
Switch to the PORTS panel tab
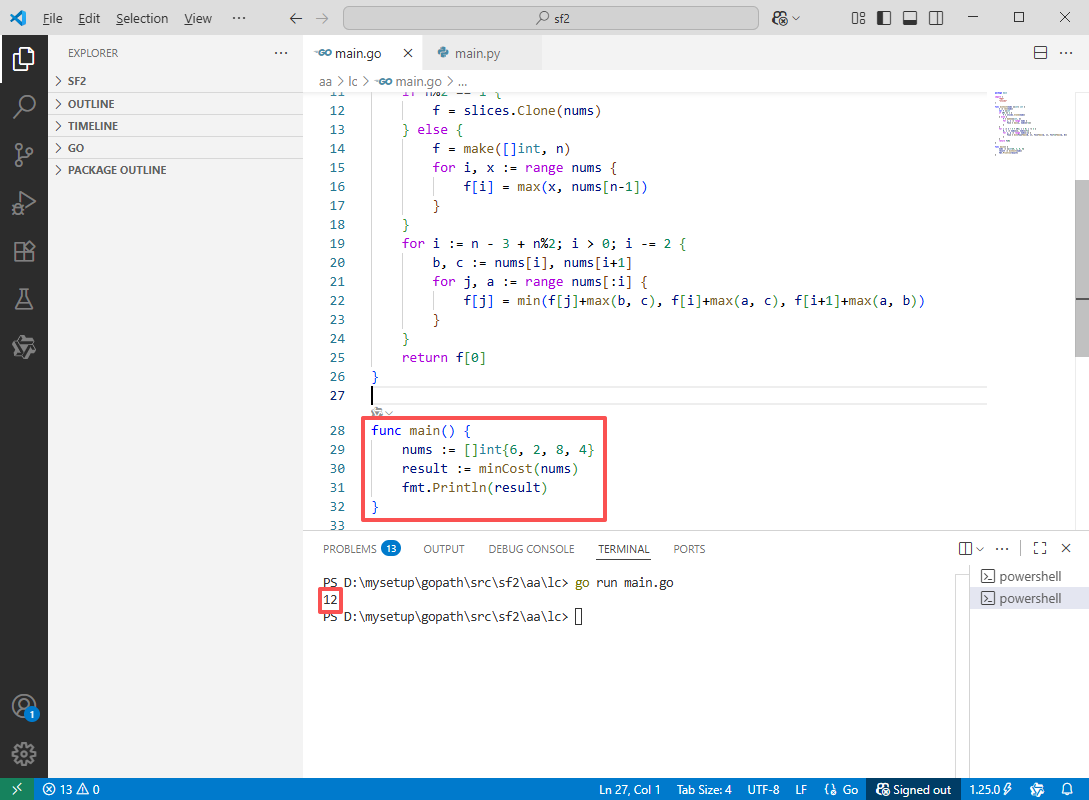pos(689,549)
